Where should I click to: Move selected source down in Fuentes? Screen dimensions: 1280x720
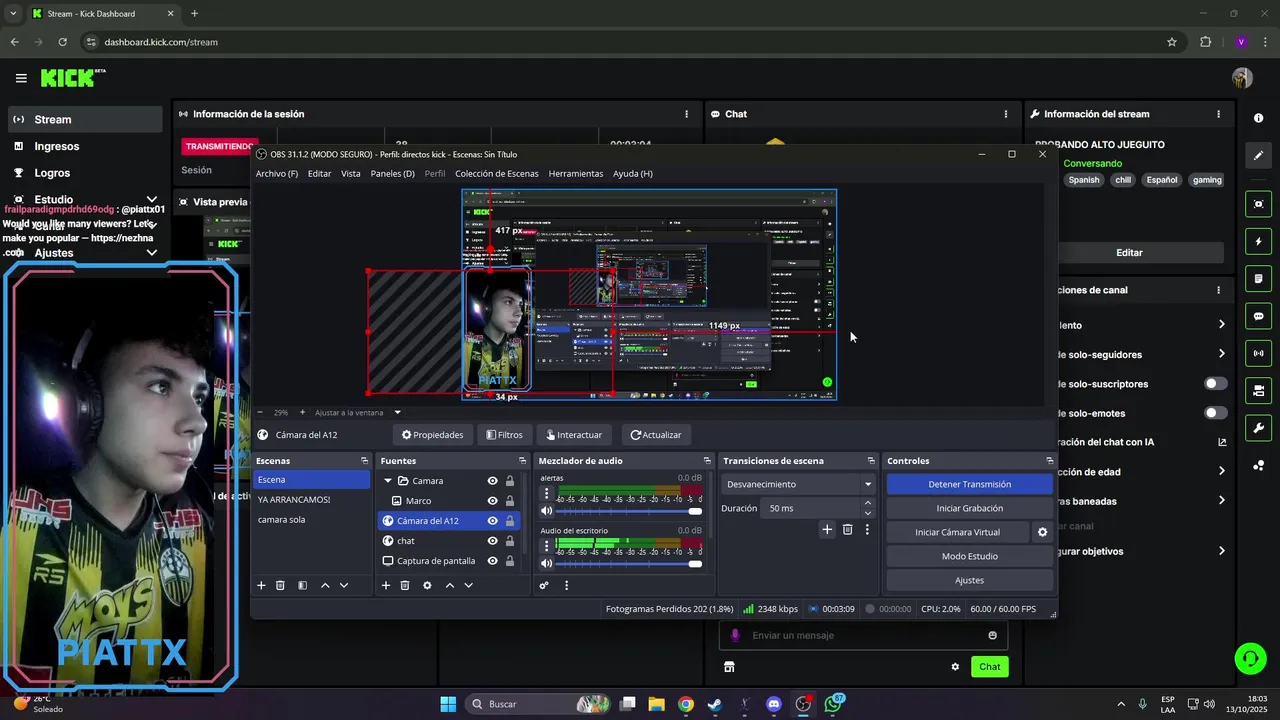[468, 585]
